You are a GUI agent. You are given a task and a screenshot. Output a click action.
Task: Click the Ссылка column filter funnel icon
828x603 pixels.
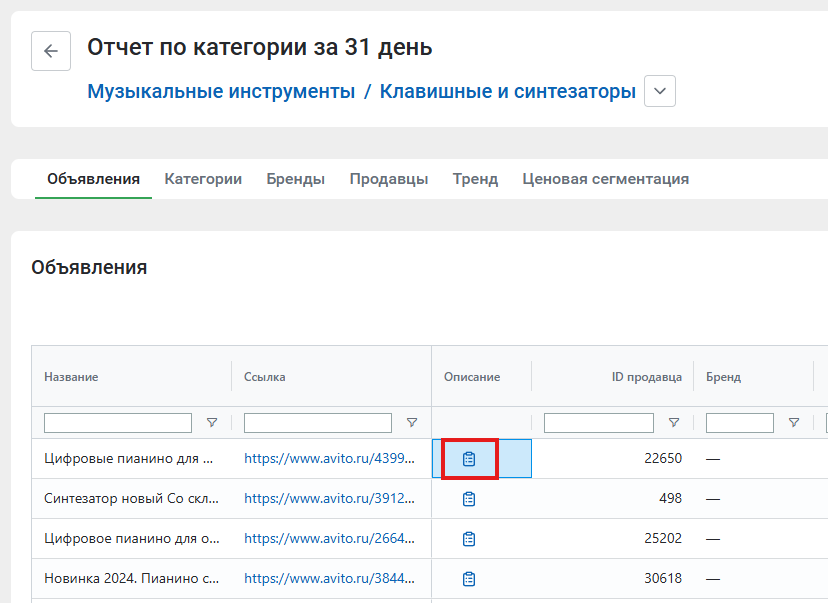pos(412,422)
